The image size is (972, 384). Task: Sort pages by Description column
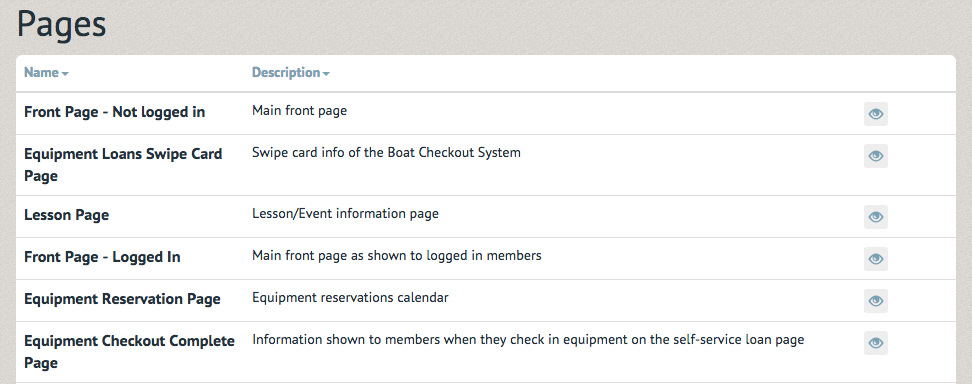point(290,73)
